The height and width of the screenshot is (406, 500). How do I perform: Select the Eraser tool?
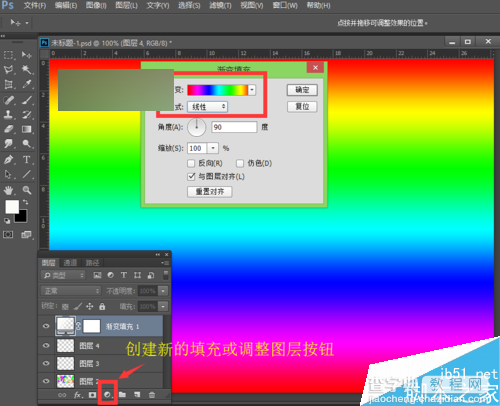pyautogui.click(x=8, y=129)
